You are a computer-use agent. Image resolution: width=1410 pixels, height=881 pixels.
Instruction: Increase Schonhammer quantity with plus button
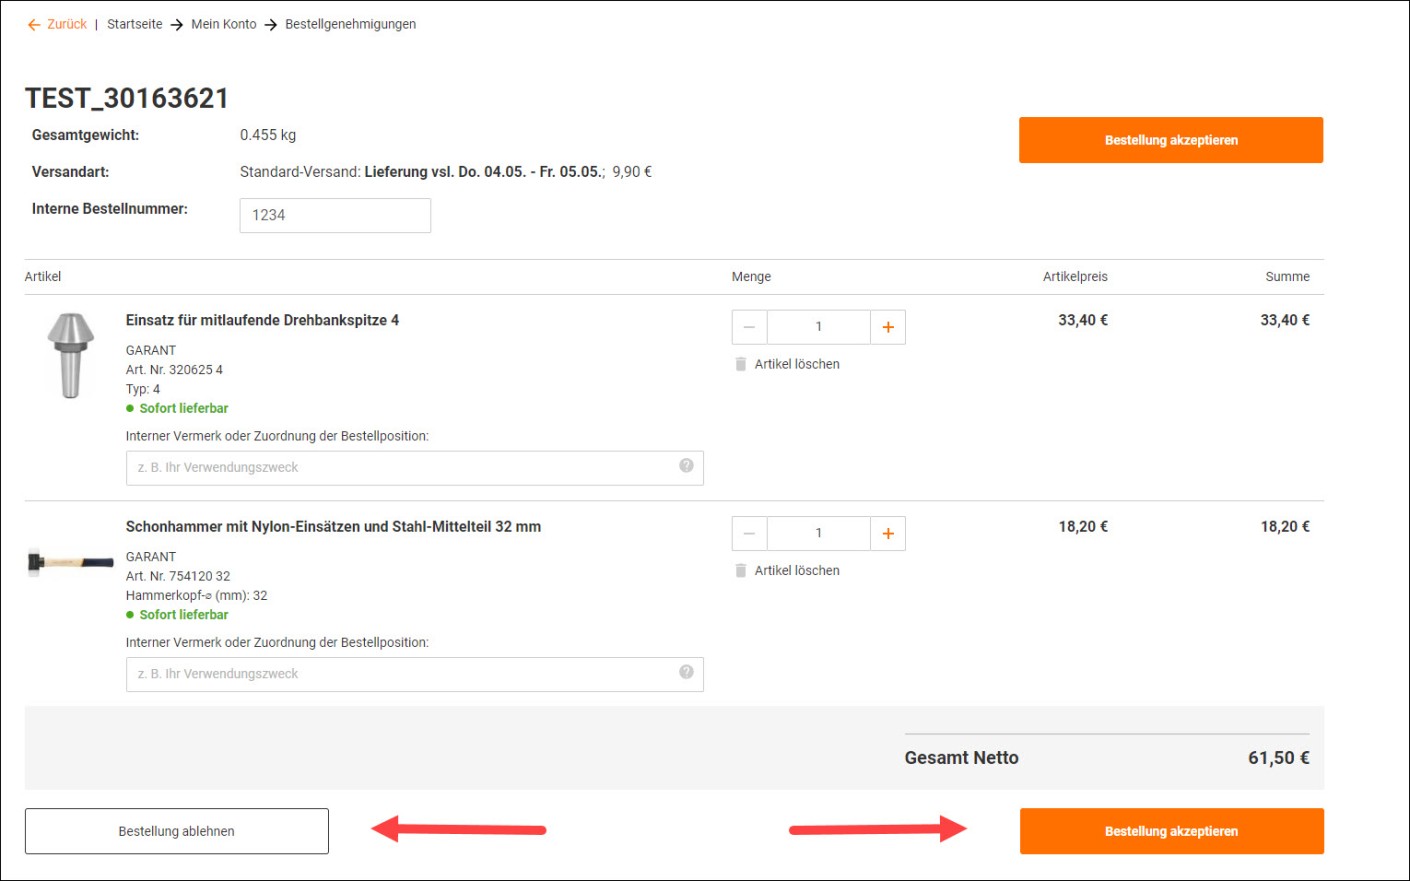point(888,534)
